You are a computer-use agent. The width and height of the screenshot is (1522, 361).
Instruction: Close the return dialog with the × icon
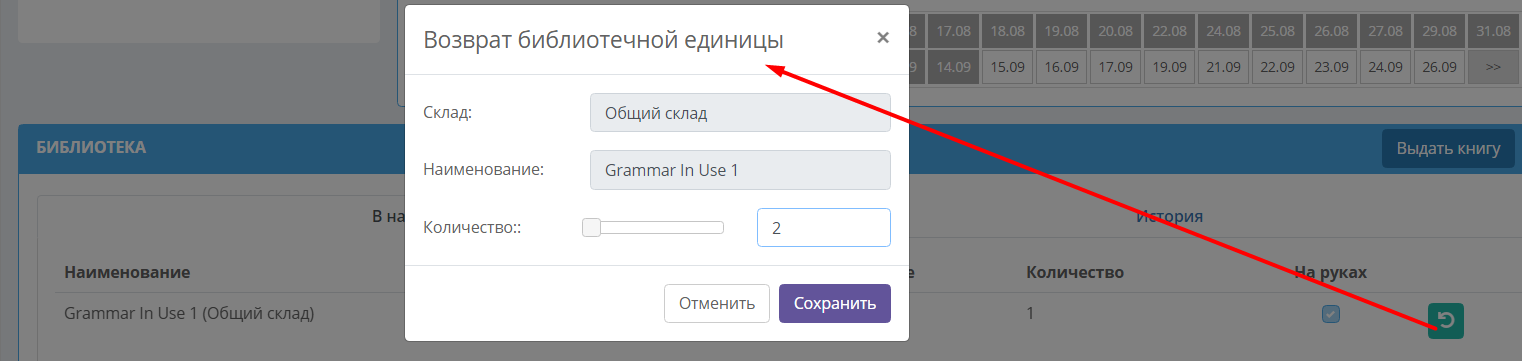[882, 38]
